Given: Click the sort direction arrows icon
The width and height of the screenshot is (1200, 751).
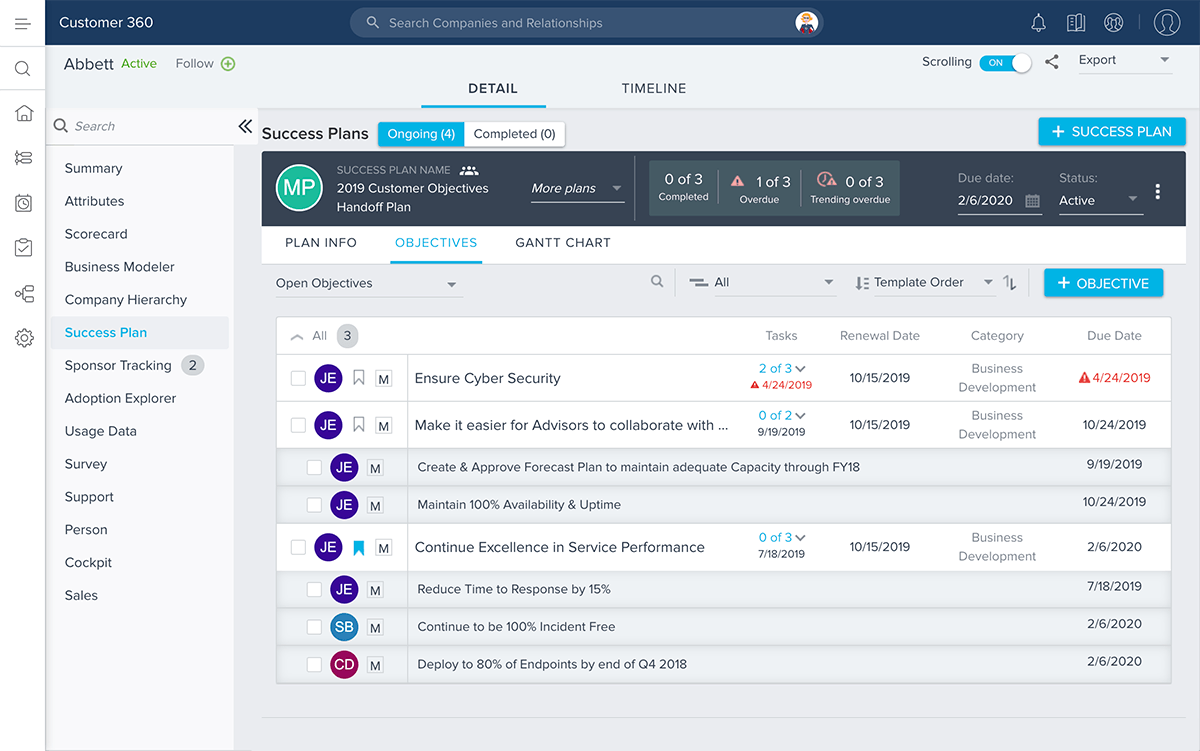Looking at the screenshot, I should coord(1010,283).
